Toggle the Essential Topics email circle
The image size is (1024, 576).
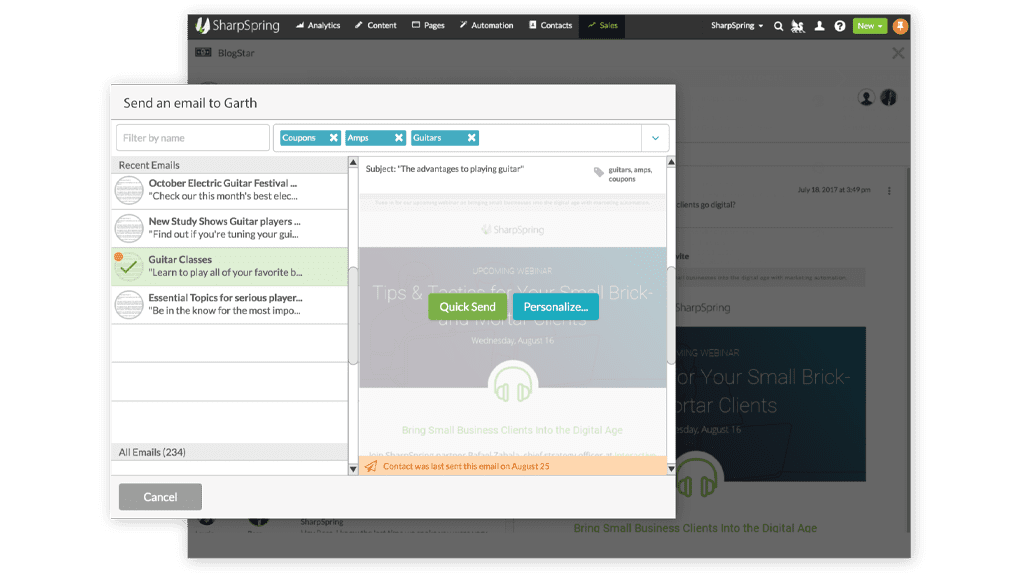pos(129,304)
